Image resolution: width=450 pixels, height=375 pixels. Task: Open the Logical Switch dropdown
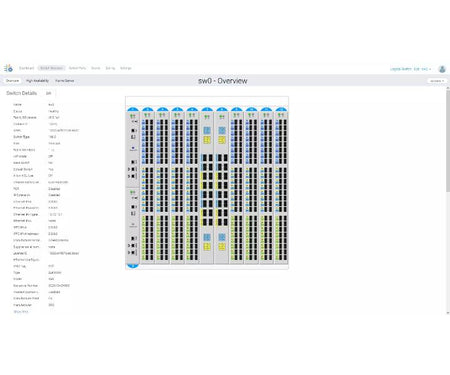coord(411,69)
